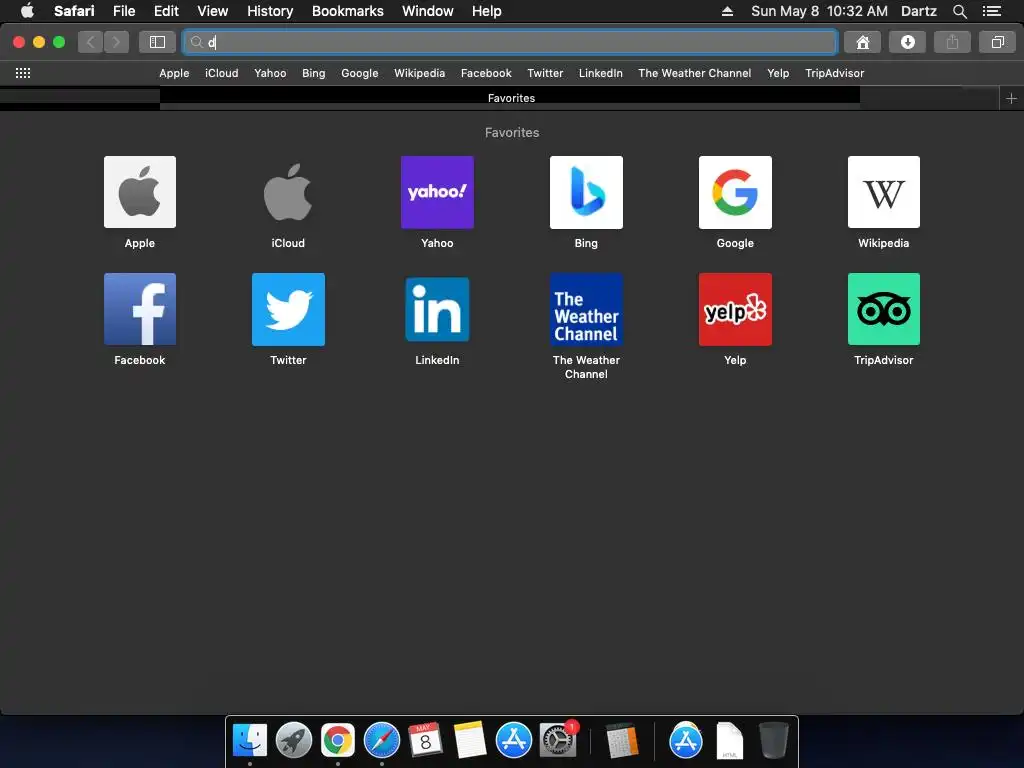1024x768 pixels.
Task: Open Launchpad rocket in the Dock
Action: click(294, 741)
